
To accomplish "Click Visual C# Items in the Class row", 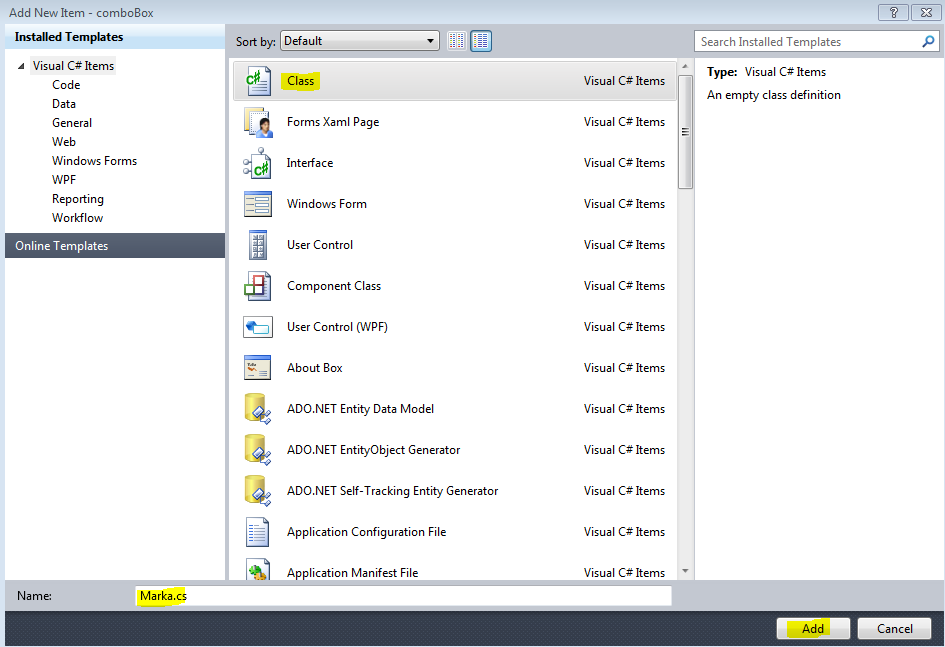I will 624,81.
